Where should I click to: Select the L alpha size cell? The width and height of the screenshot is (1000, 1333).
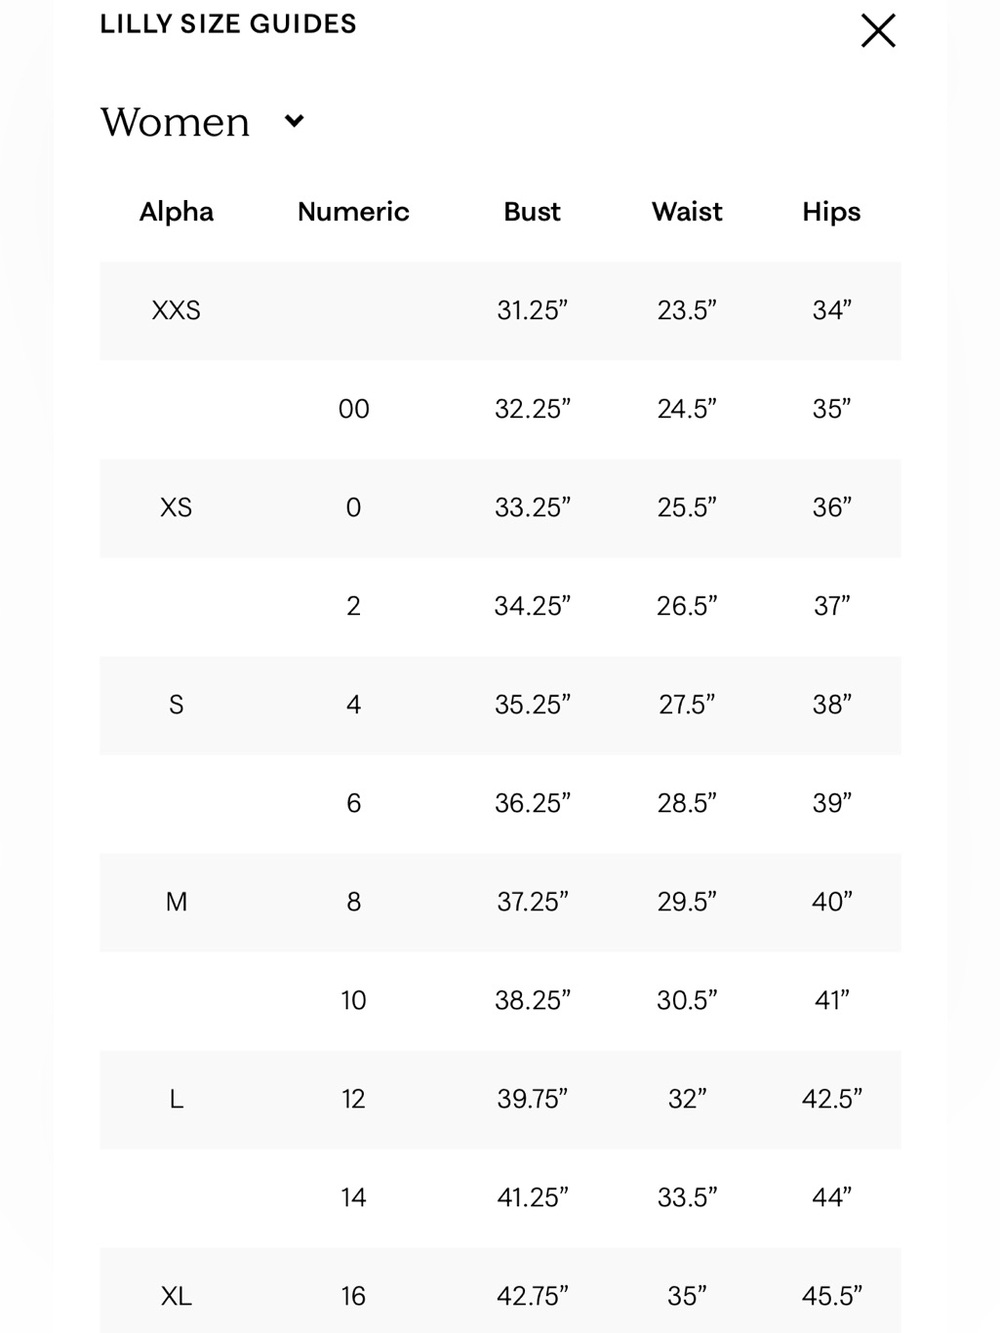[x=176, y=1099]
